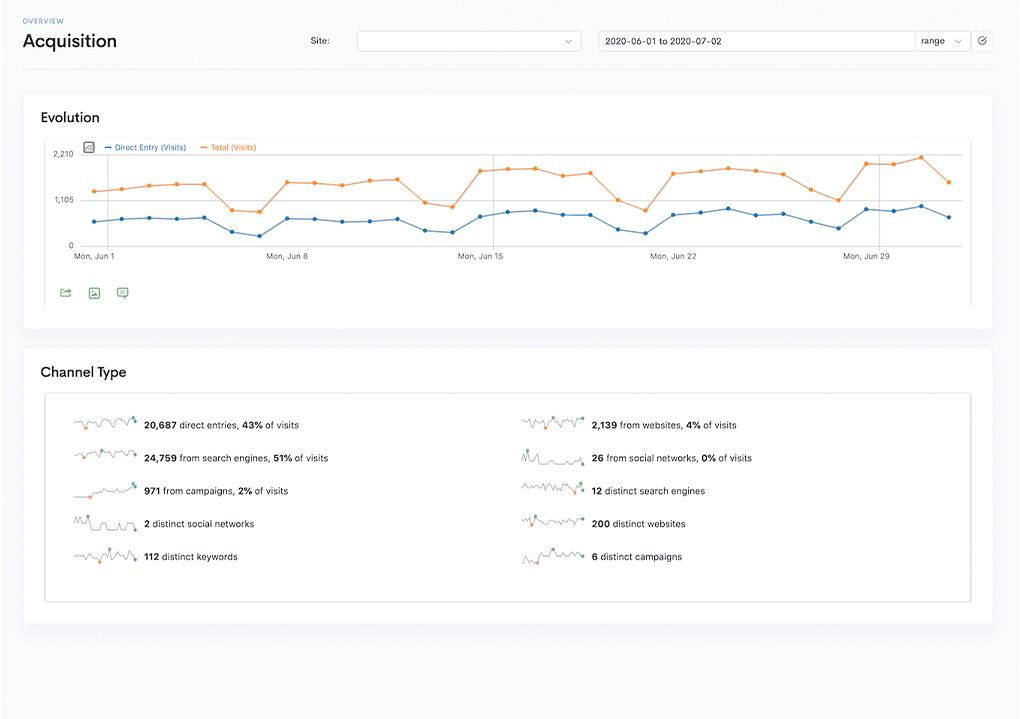Screen dimensions: 1020x719
Task: Click the social networks visits sparkline
Action: 552,458
